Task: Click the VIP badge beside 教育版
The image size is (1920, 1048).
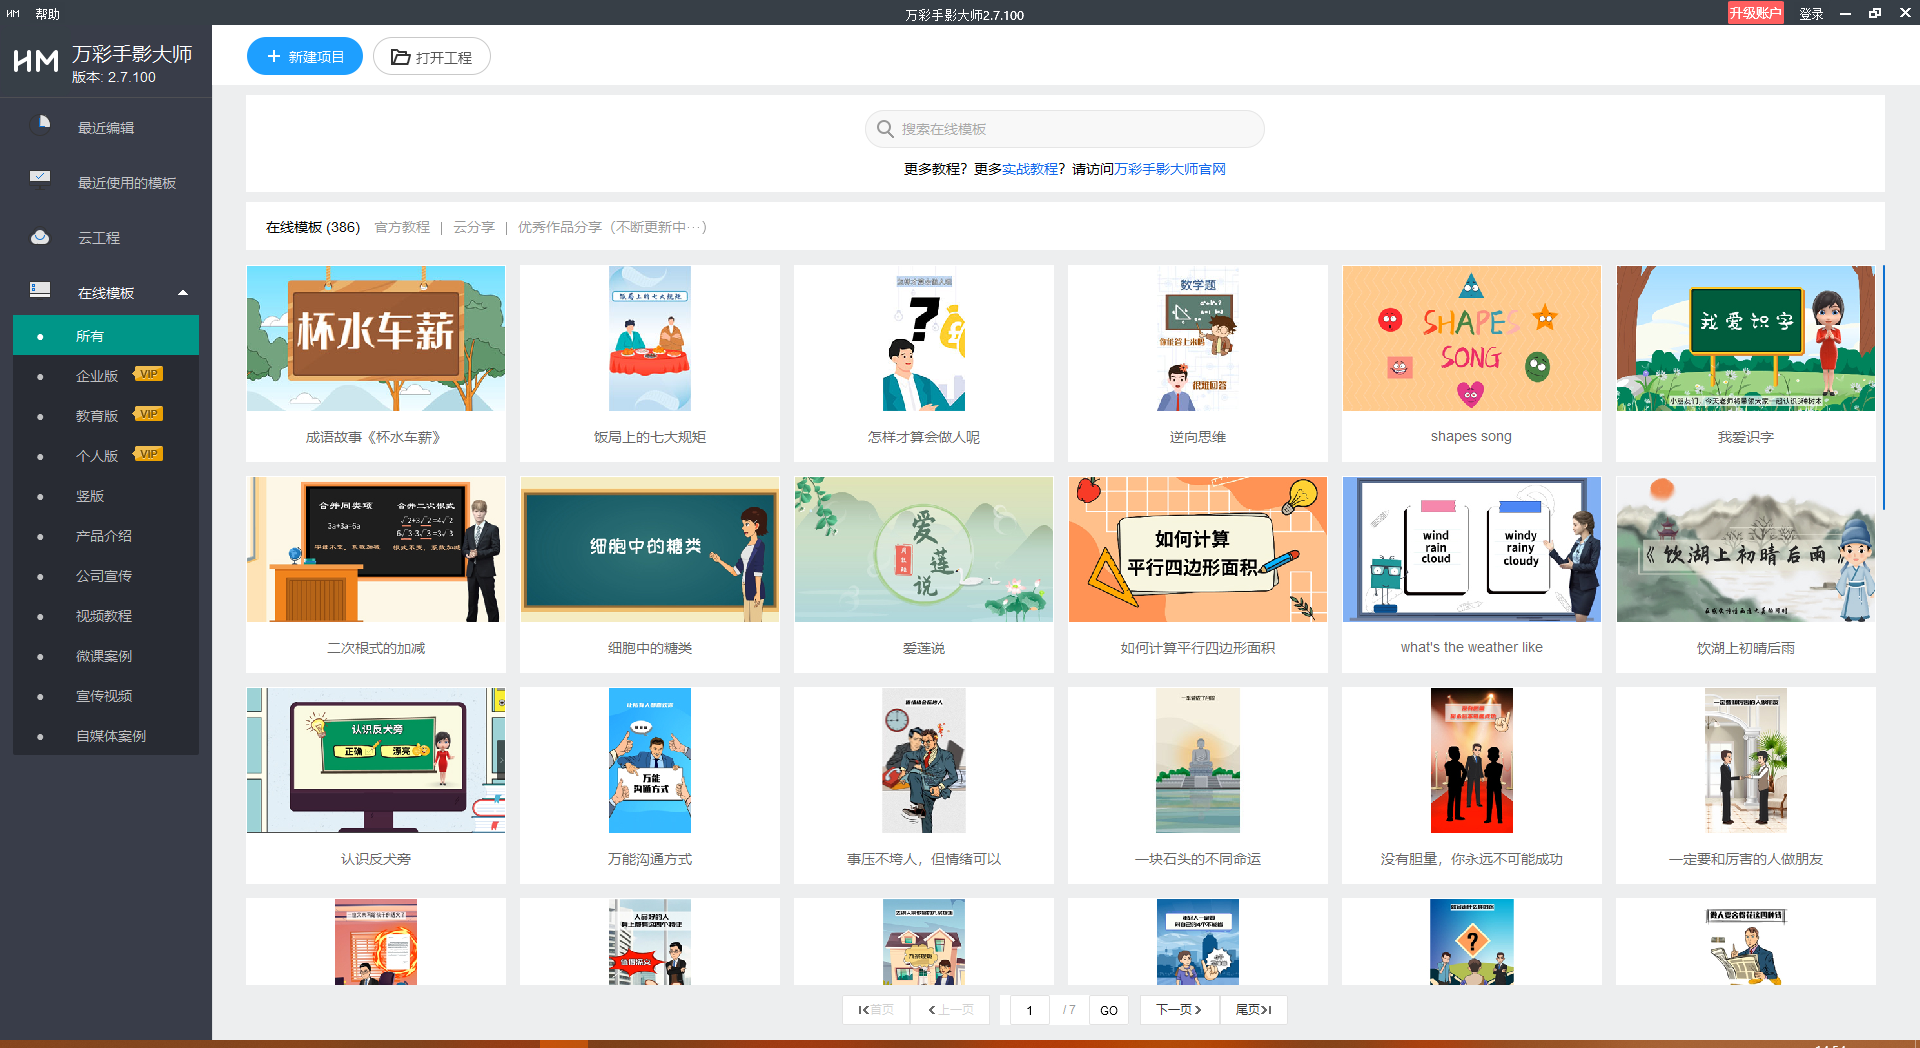Action: click(x=148, y=414)
